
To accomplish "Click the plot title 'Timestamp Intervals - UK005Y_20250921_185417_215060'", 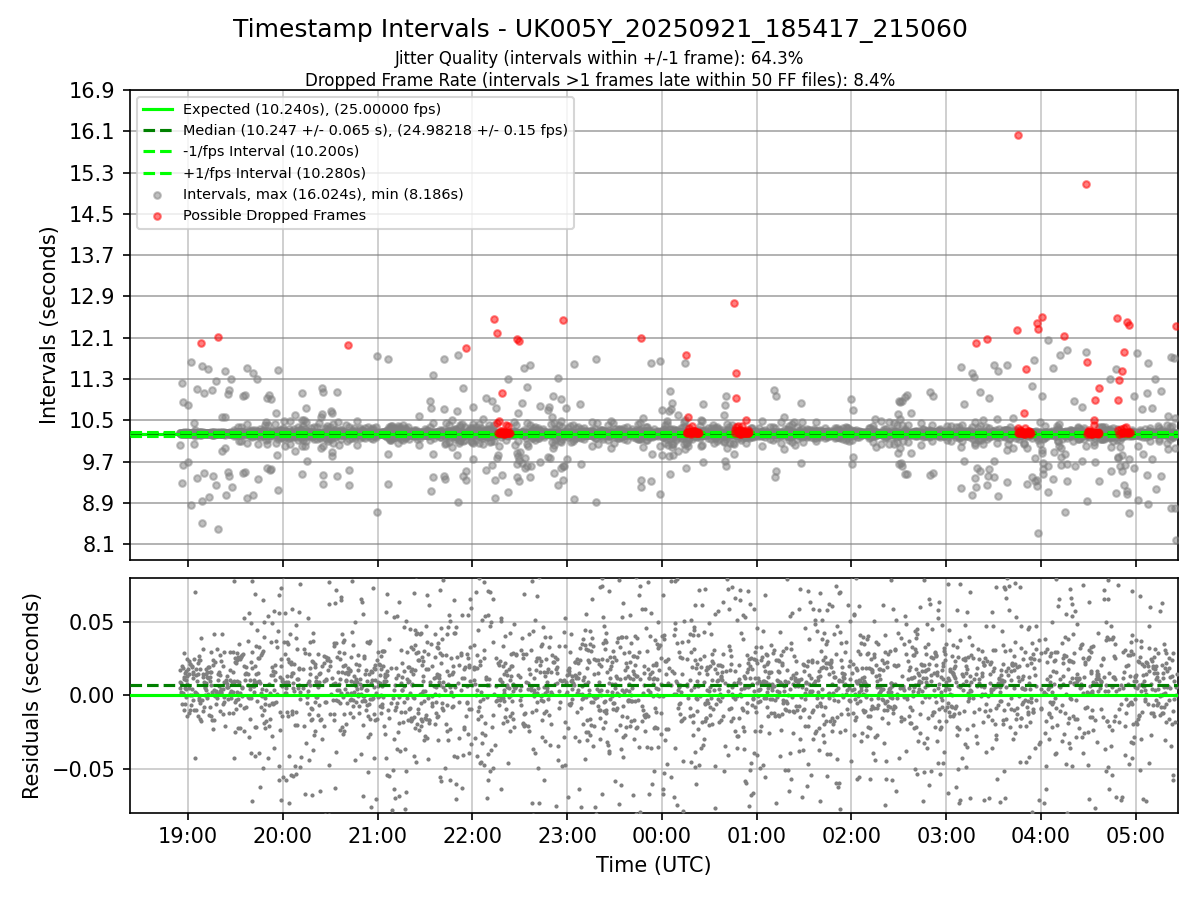I will (600, 29).
